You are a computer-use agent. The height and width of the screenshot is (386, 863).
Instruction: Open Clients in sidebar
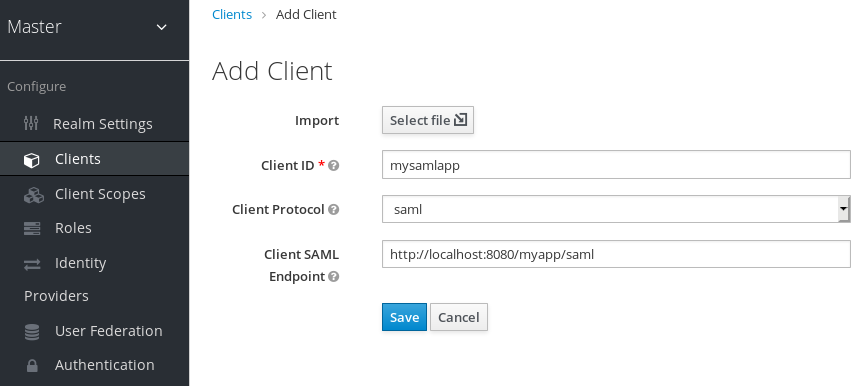95,159
